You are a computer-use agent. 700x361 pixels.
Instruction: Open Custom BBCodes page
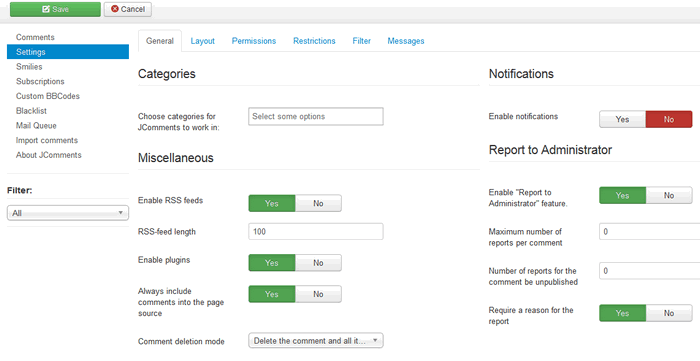[48, 96]
